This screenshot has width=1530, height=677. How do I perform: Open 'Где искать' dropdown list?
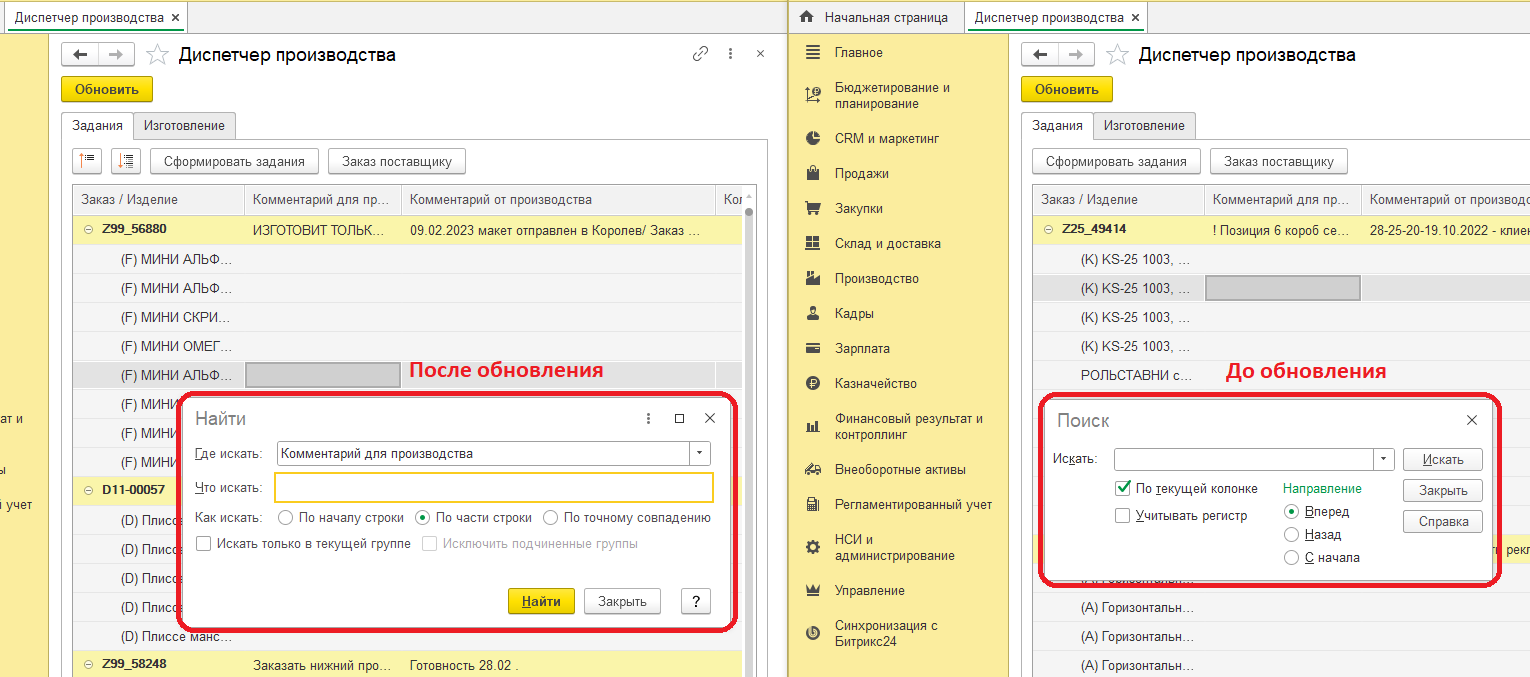tap(699, 454)
